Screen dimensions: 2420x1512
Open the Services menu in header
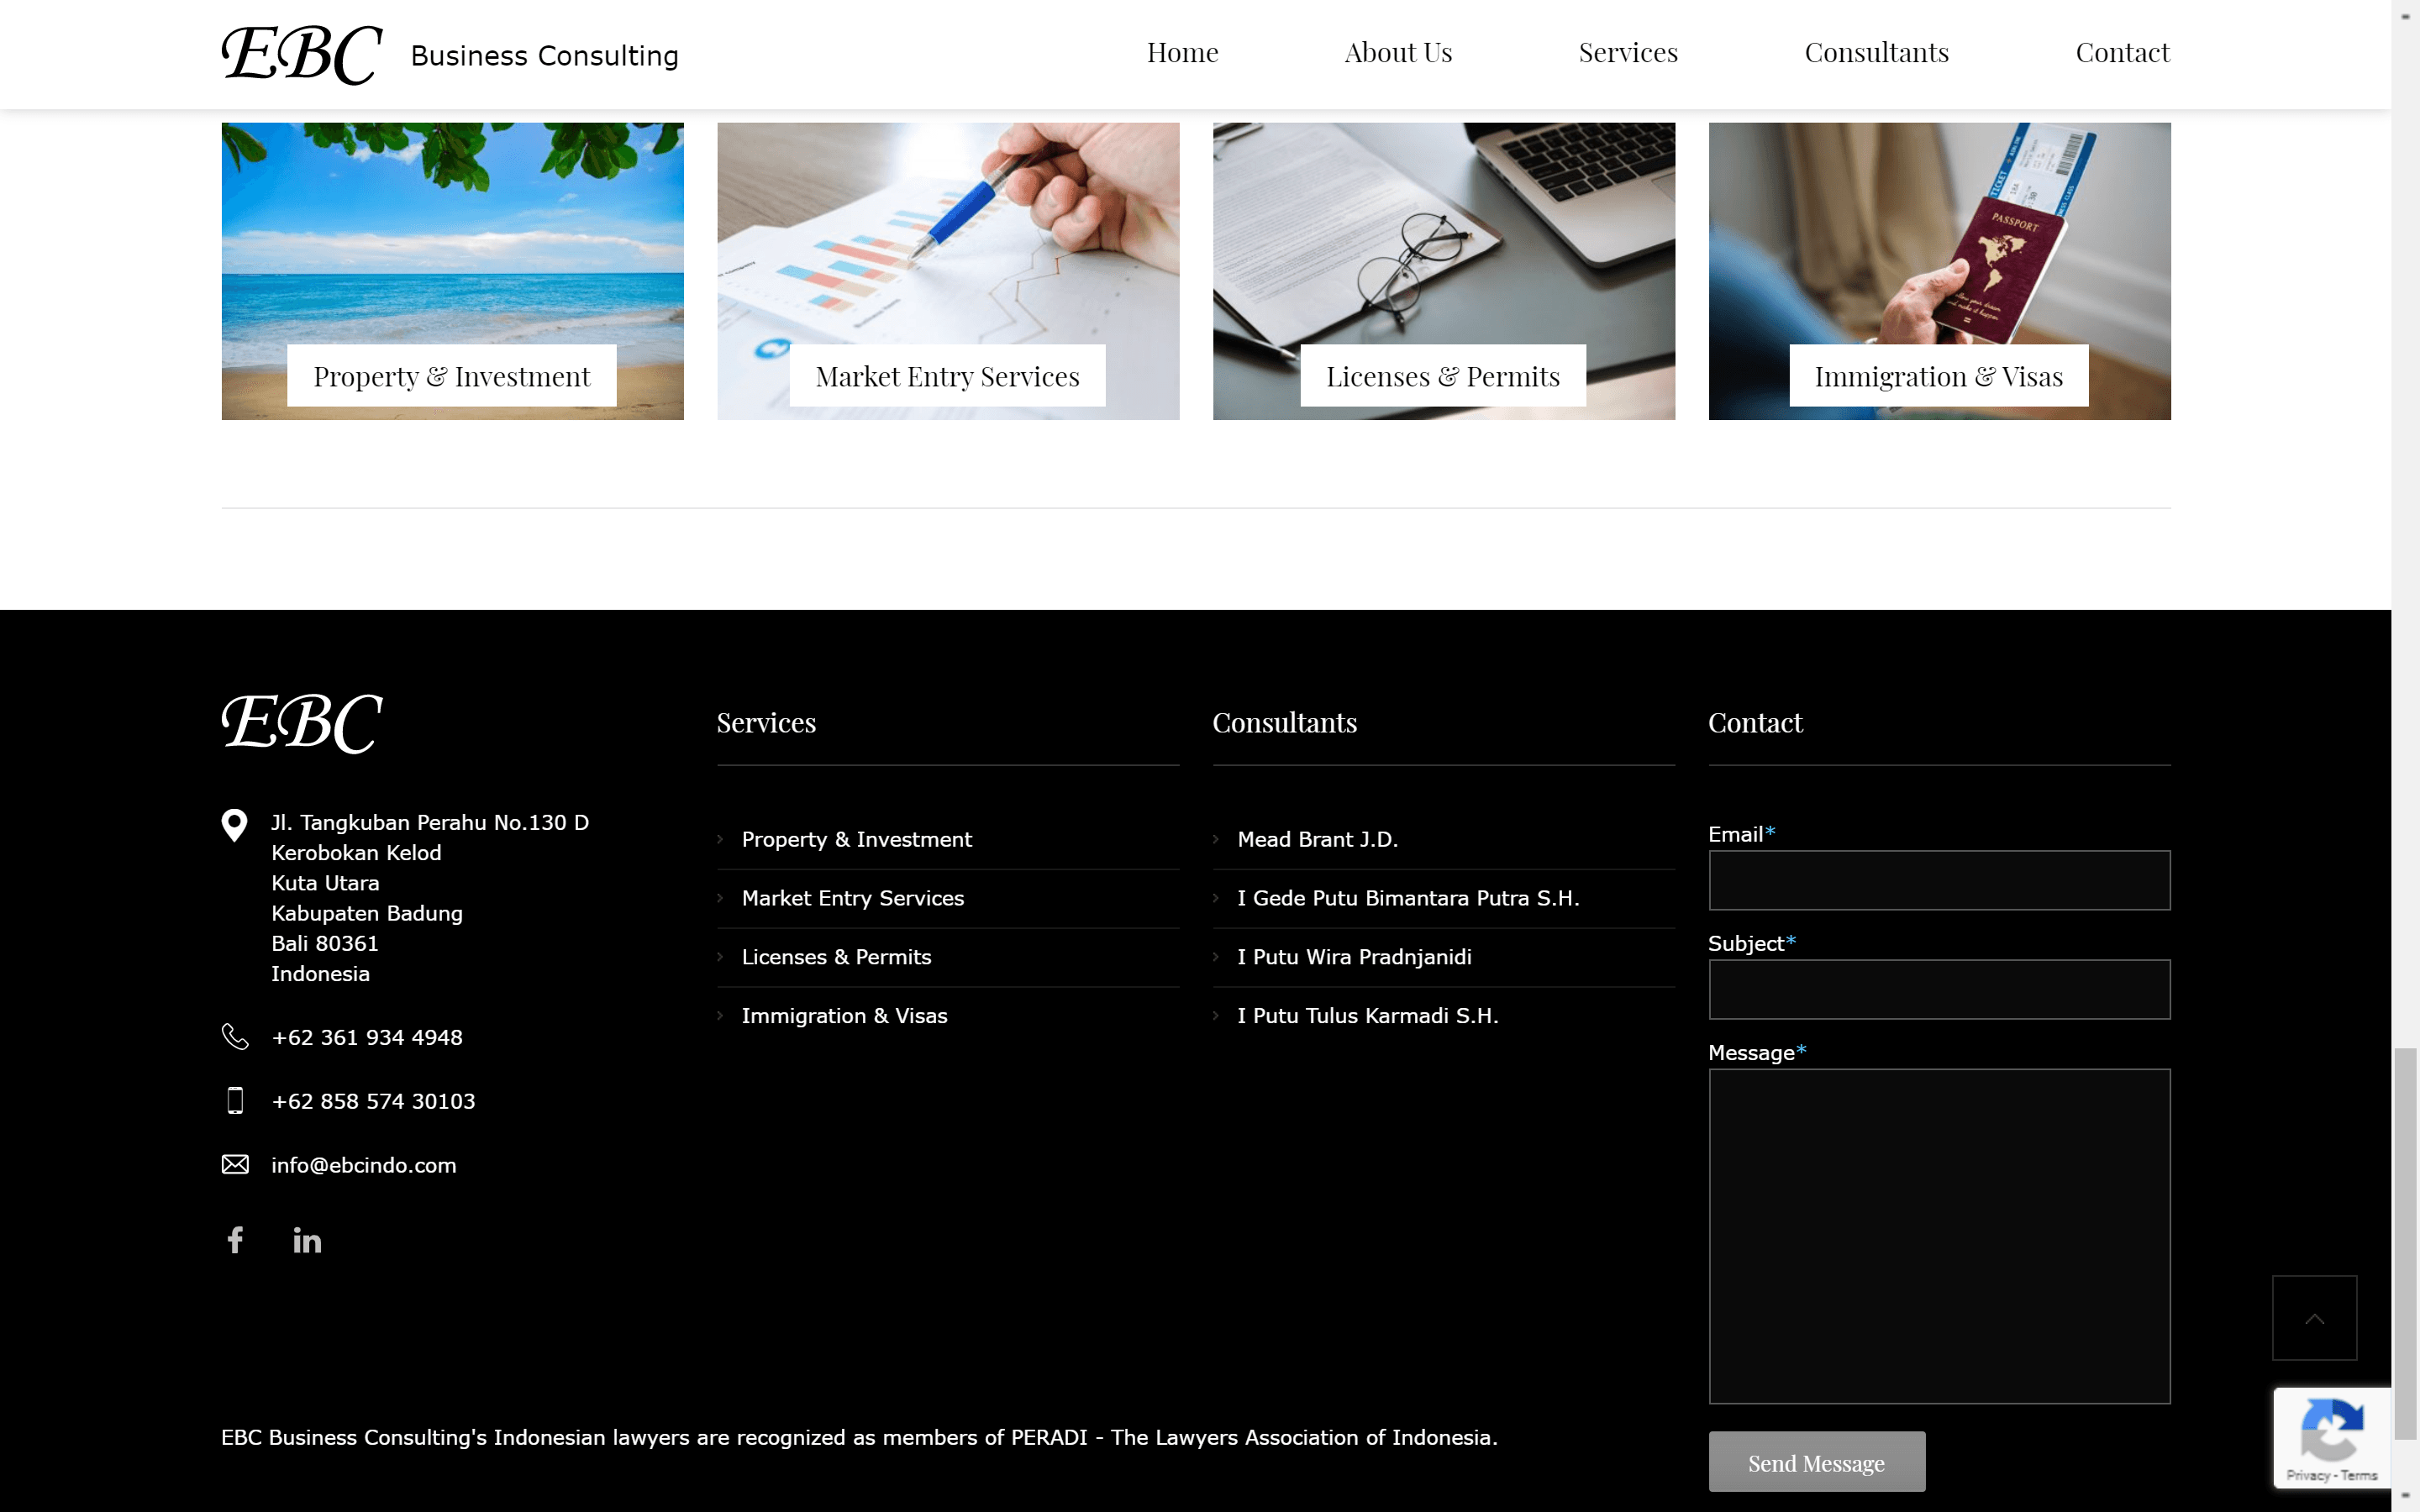pos(1627,52)
